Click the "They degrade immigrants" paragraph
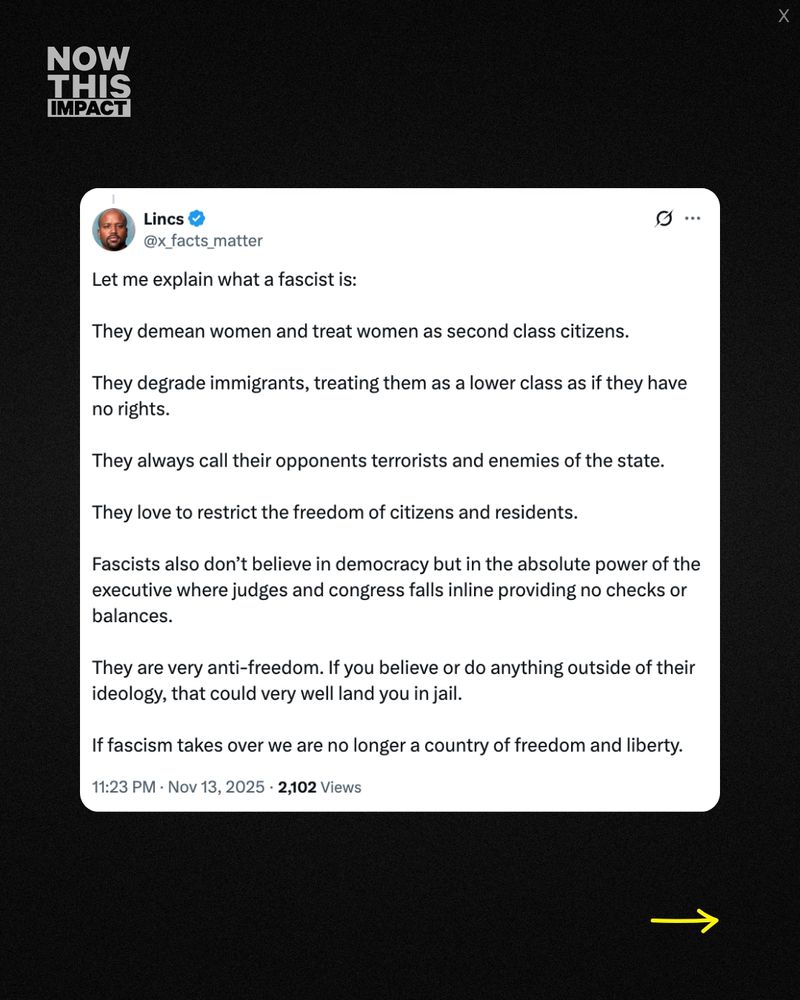 click(389, 396)
